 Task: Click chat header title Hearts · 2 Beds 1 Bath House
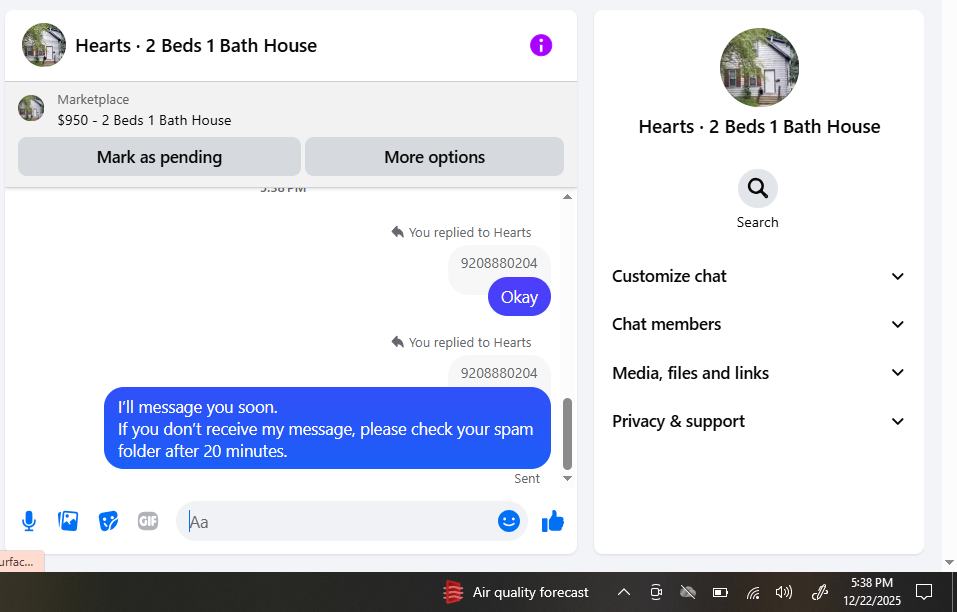point(196,46)
